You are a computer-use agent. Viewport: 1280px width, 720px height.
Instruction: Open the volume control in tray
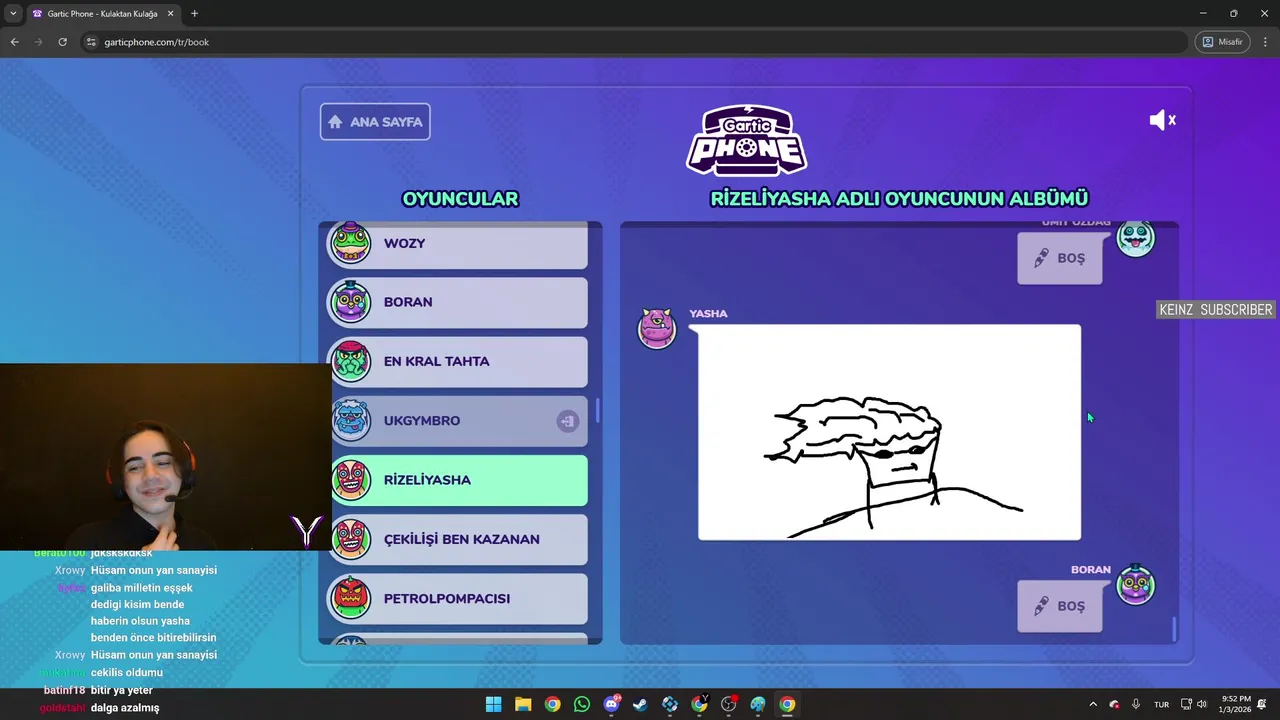(1202, 704)
